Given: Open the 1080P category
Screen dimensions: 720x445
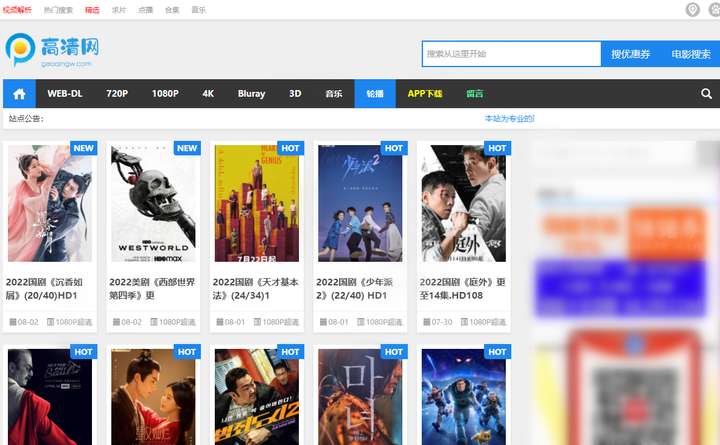Looking at the screenshot, I should (165, 94).
